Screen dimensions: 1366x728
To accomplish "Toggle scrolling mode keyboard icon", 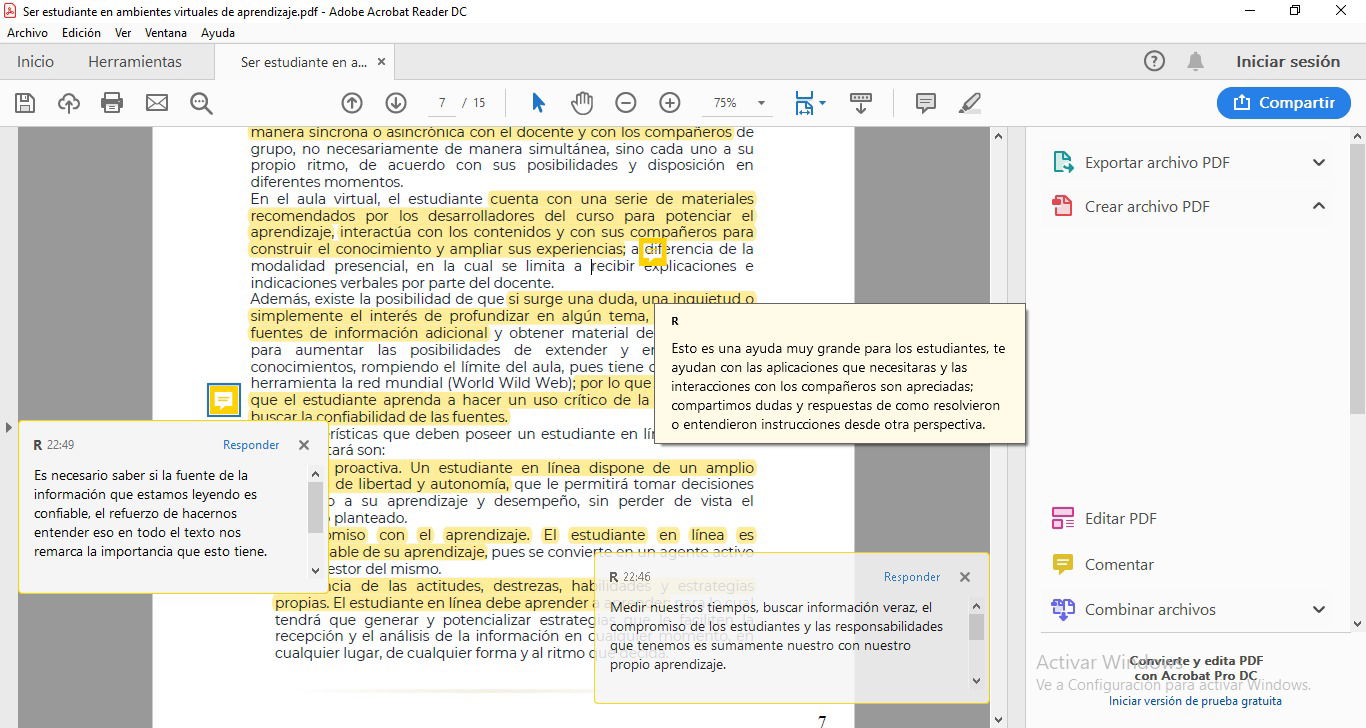I will coord(861,103).
